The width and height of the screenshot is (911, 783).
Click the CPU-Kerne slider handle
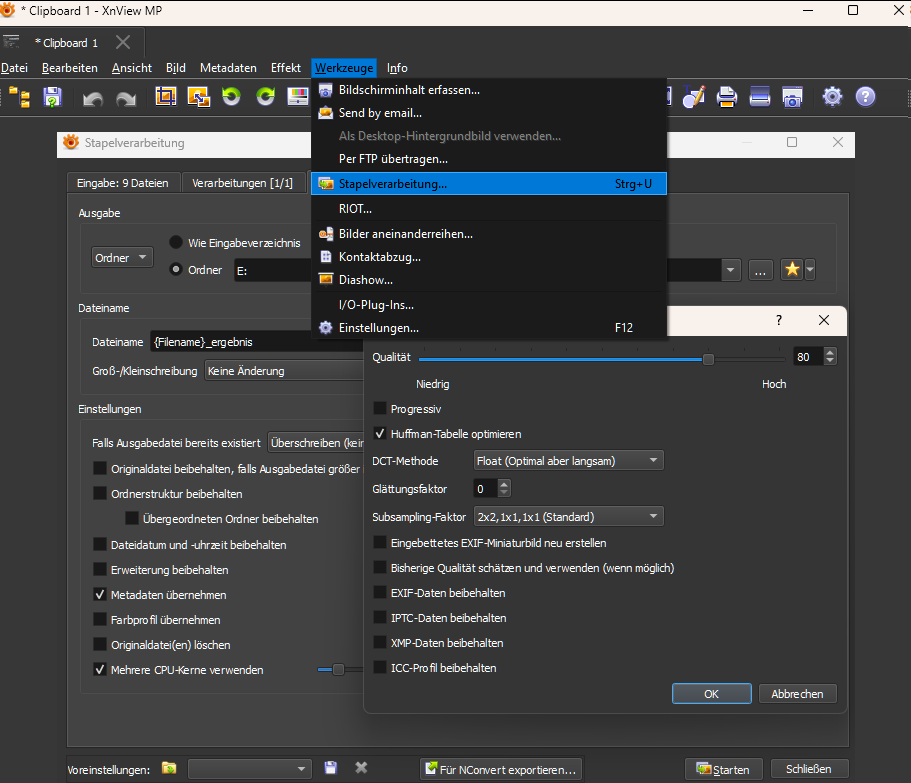[338, 670]
